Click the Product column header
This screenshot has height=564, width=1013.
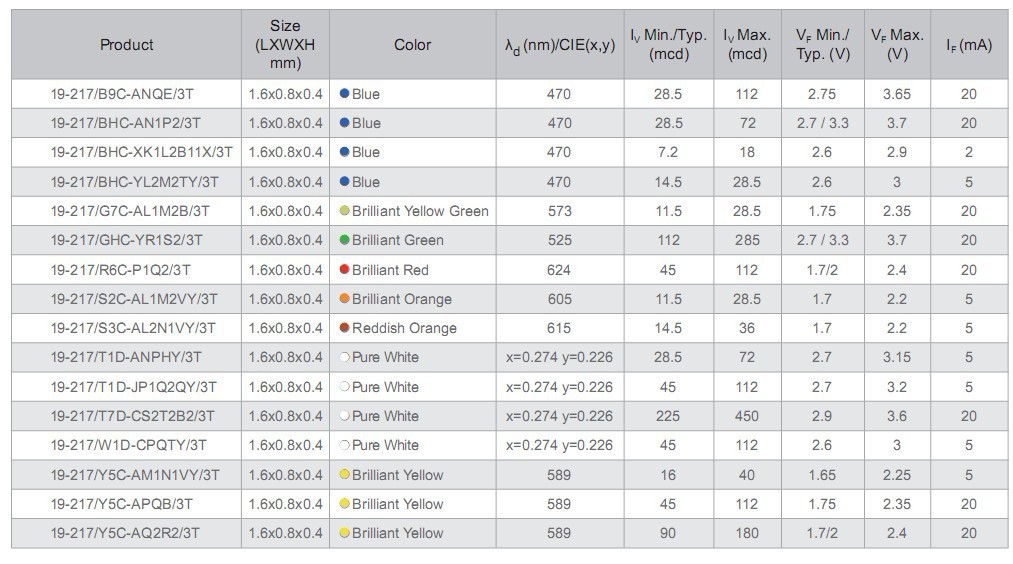[x=127, y=45]
